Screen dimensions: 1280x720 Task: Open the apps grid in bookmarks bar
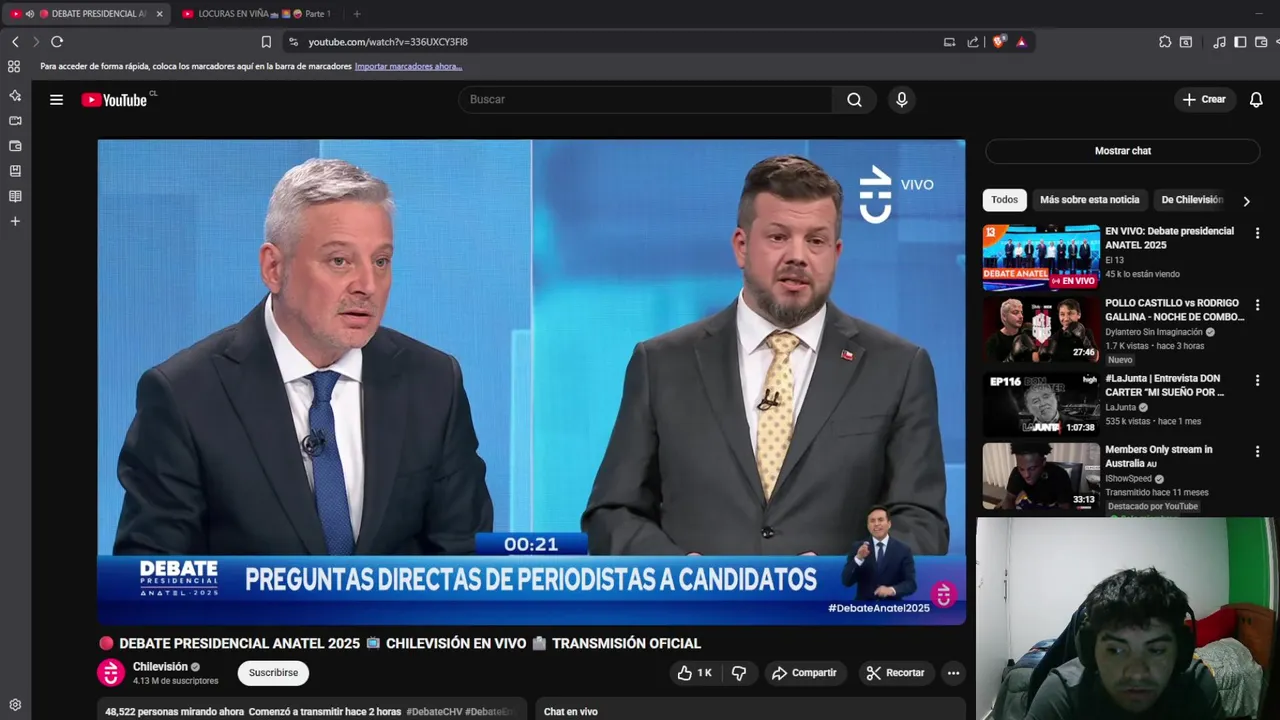coord(14,66)
